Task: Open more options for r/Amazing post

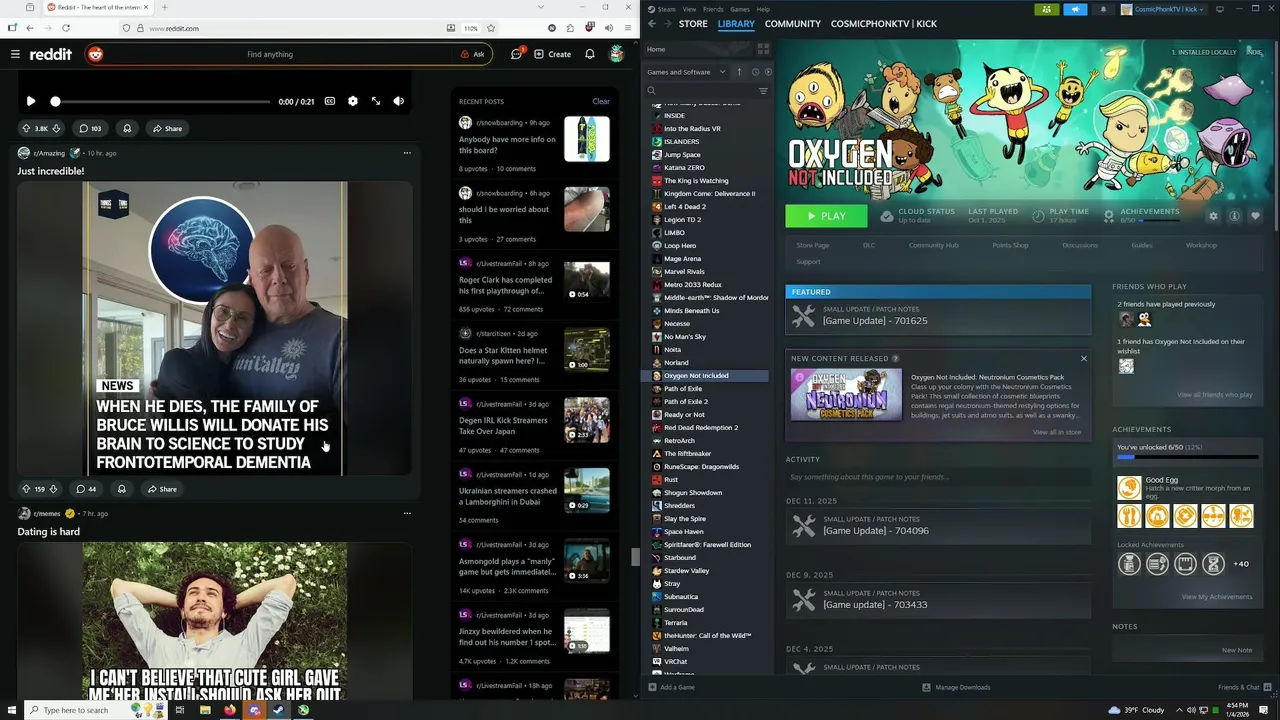Action: coord(407,153)
